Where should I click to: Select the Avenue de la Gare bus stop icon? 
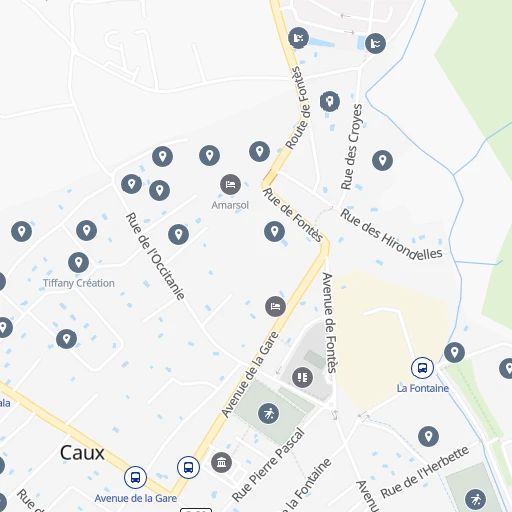135,477
